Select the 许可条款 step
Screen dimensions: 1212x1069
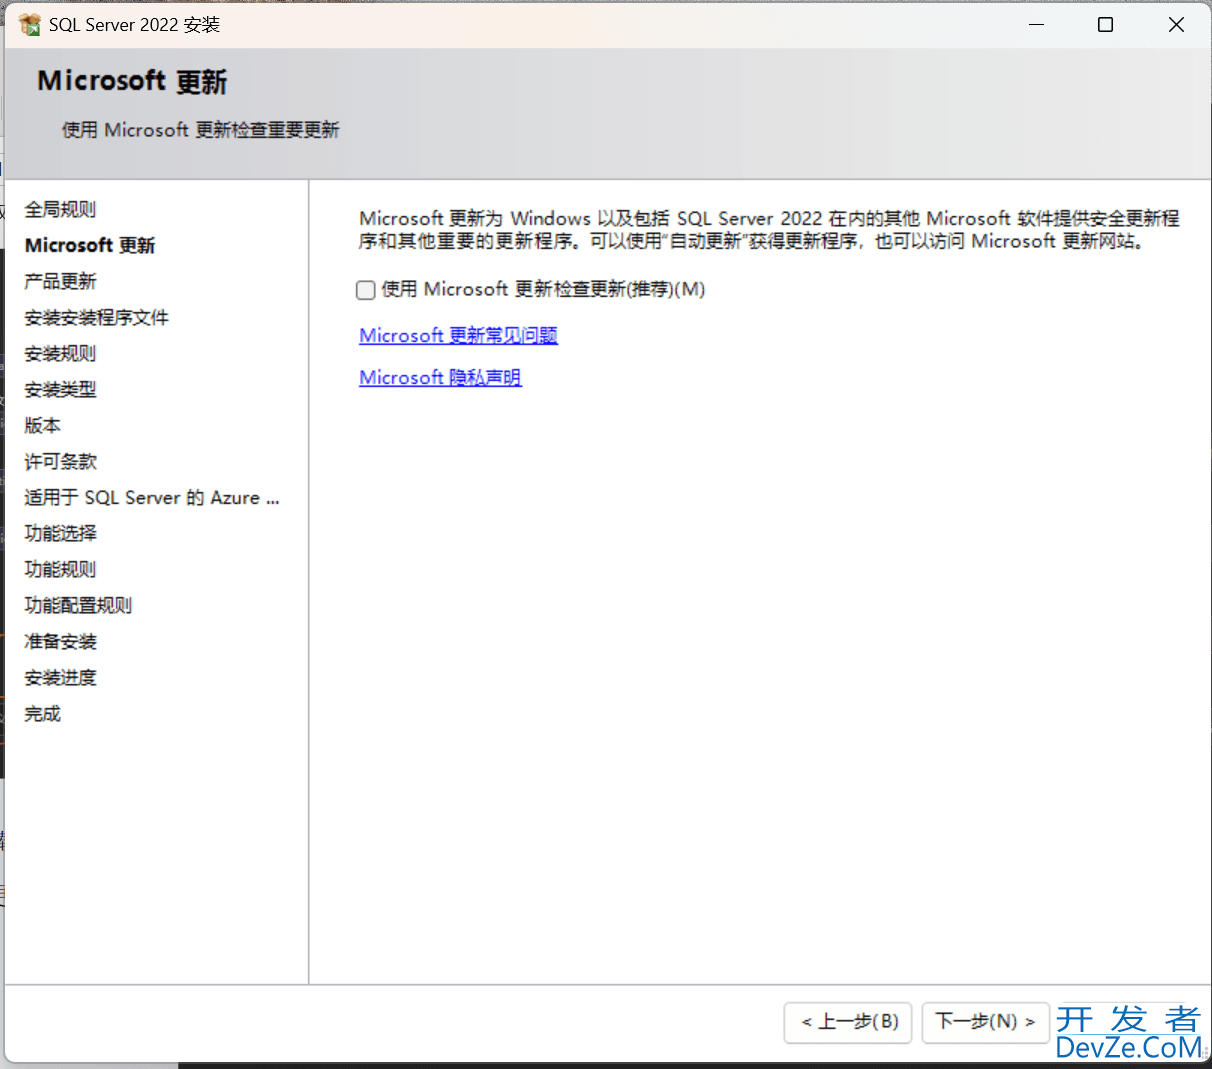pos(60,461)
